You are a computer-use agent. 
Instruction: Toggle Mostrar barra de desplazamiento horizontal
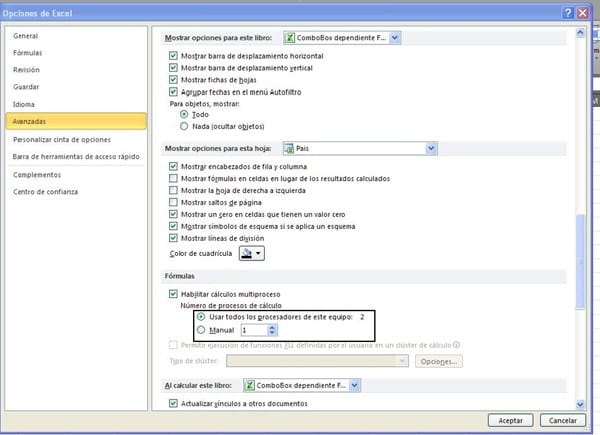(x=173, y=56)
